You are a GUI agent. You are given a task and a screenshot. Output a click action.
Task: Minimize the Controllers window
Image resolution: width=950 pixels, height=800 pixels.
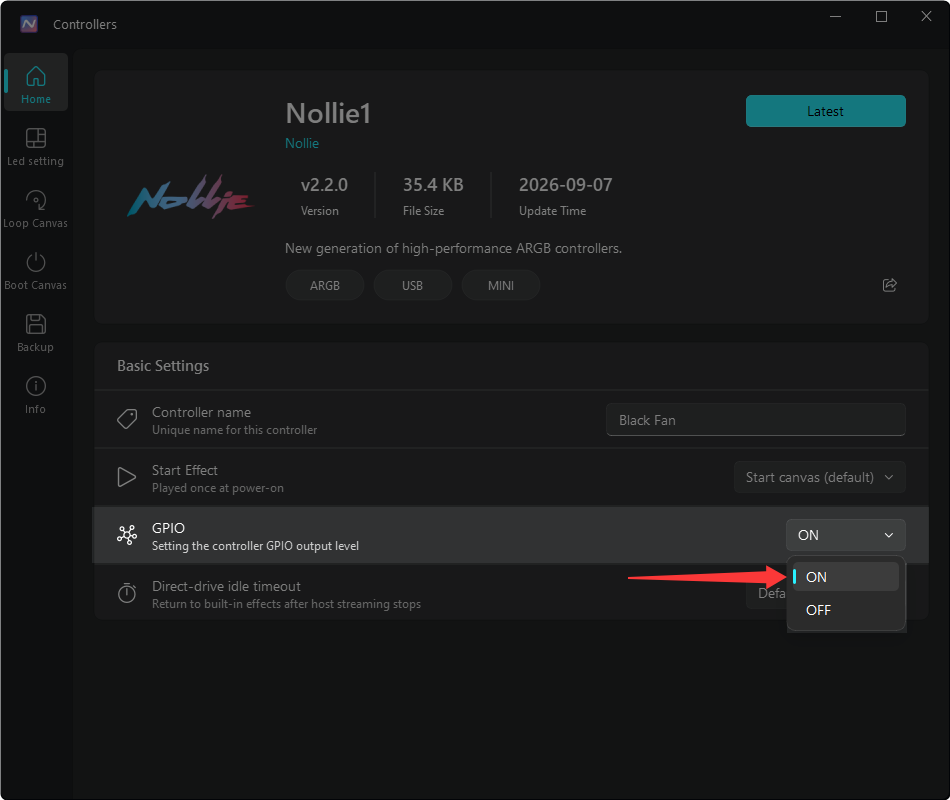click(835, 16)
